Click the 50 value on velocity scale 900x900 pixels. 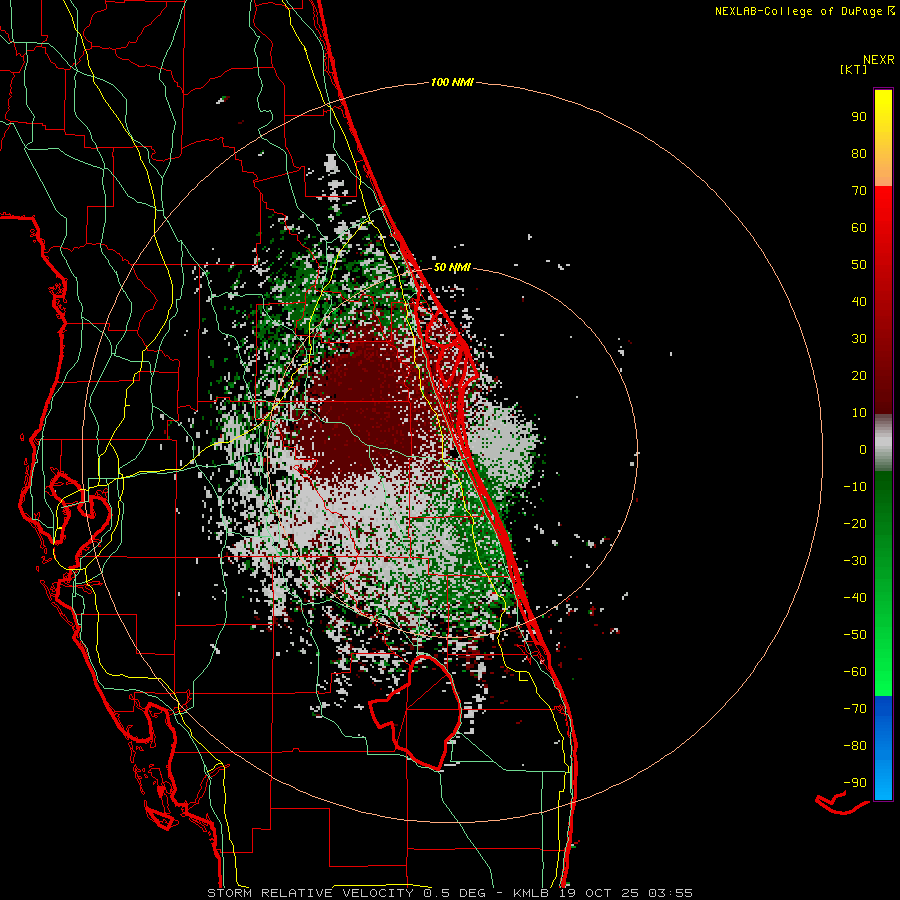[x=859, y=265]
